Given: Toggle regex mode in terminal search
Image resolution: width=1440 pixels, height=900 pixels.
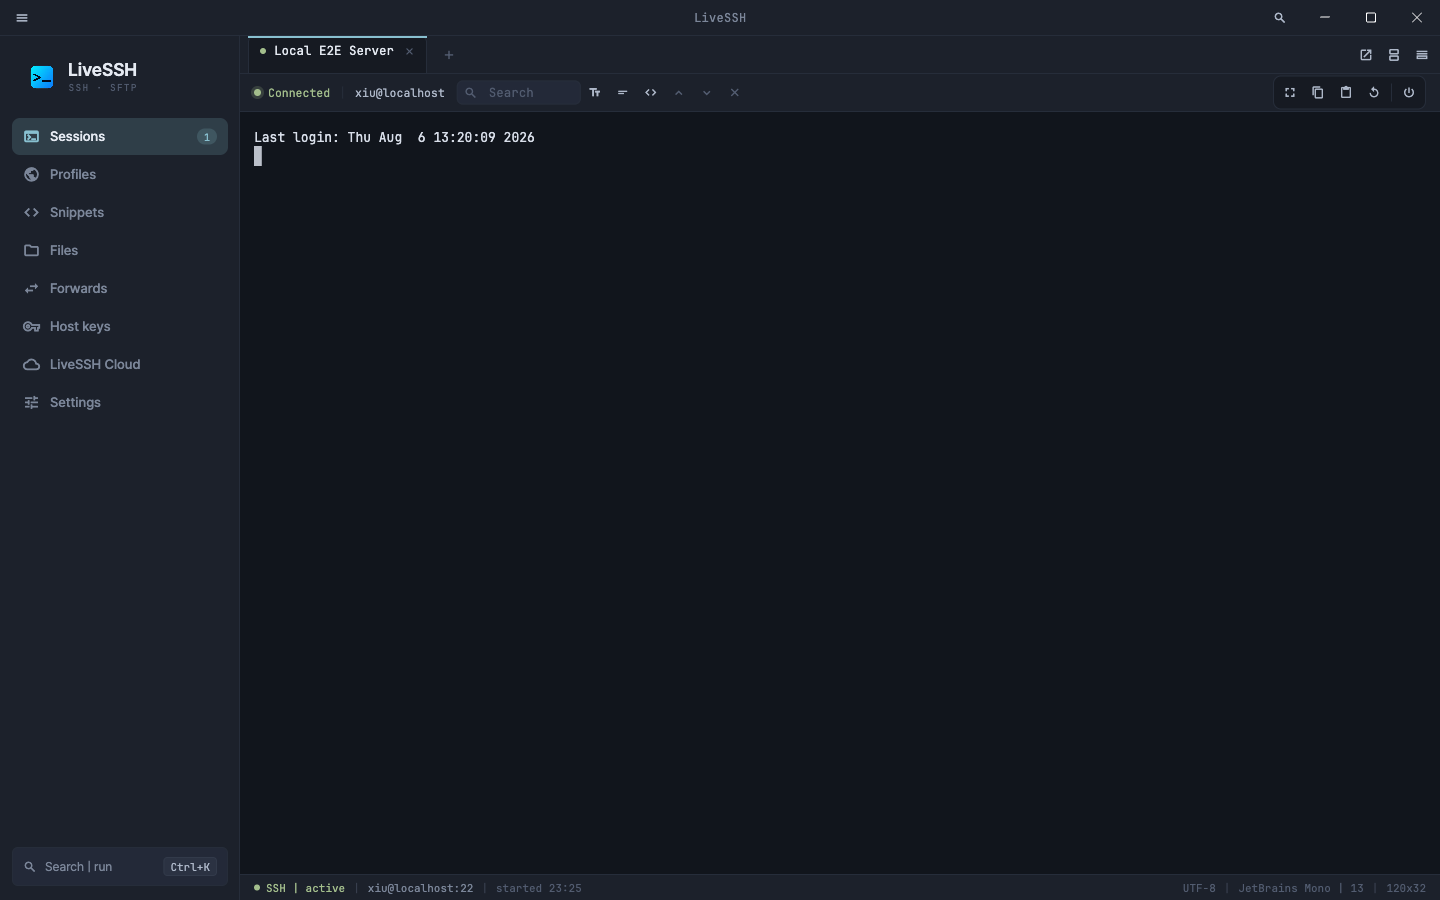Looking at the screenshot, I should point(651,93).
